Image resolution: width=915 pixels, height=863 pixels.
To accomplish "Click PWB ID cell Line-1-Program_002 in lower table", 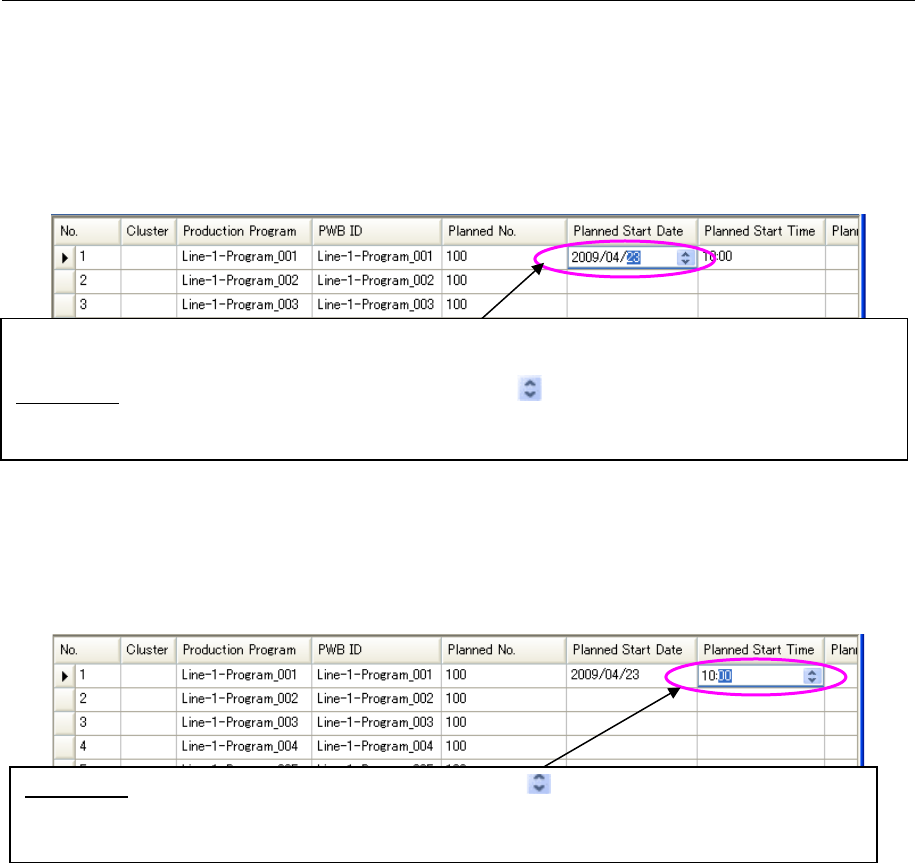I will 376,699.
